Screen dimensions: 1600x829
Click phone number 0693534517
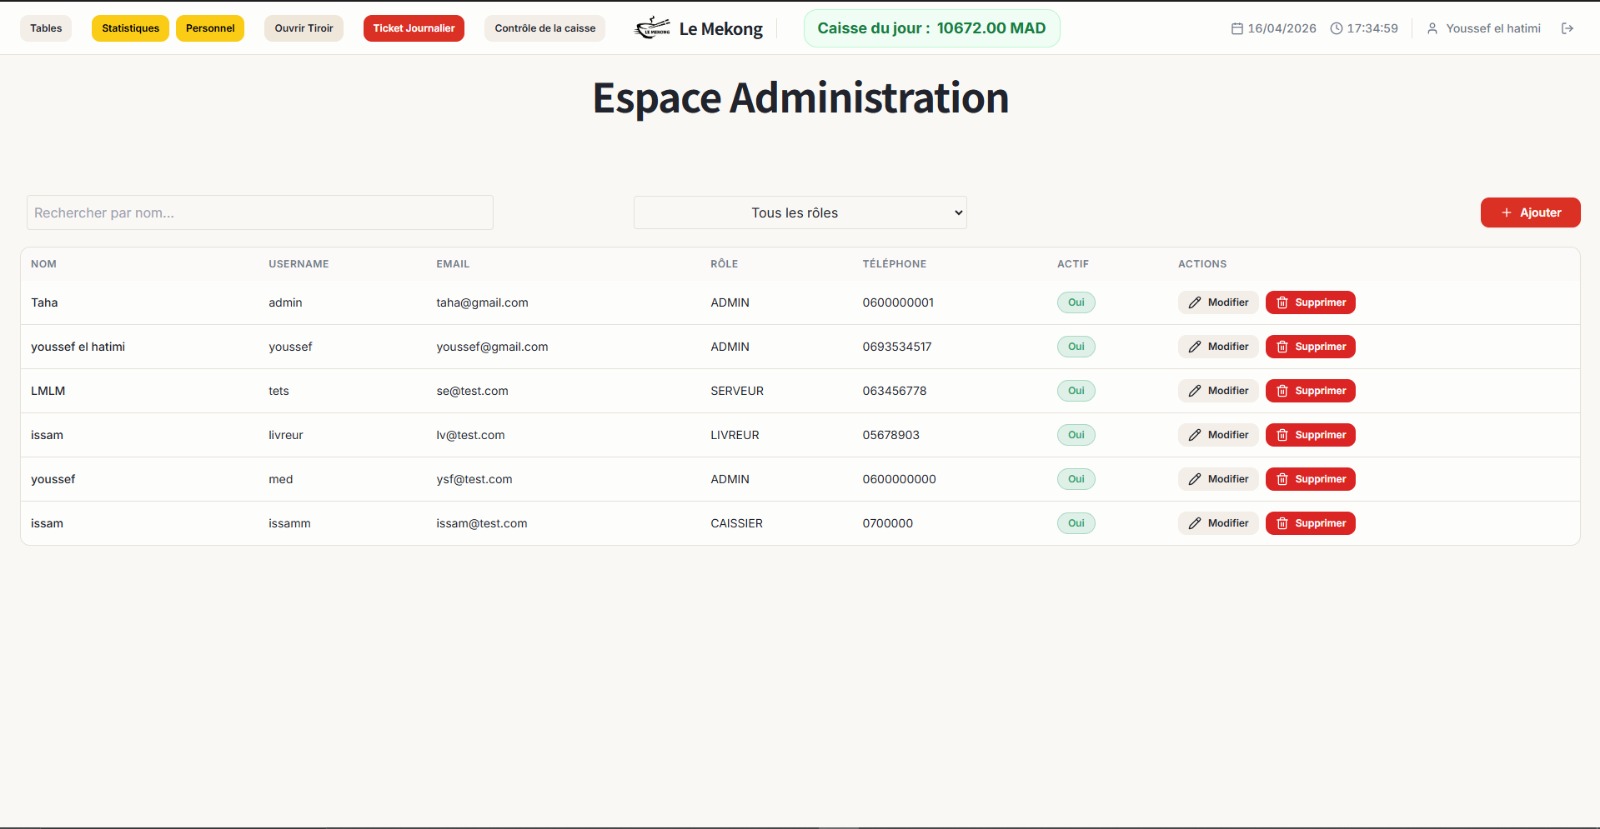click(x=897, y=347)
